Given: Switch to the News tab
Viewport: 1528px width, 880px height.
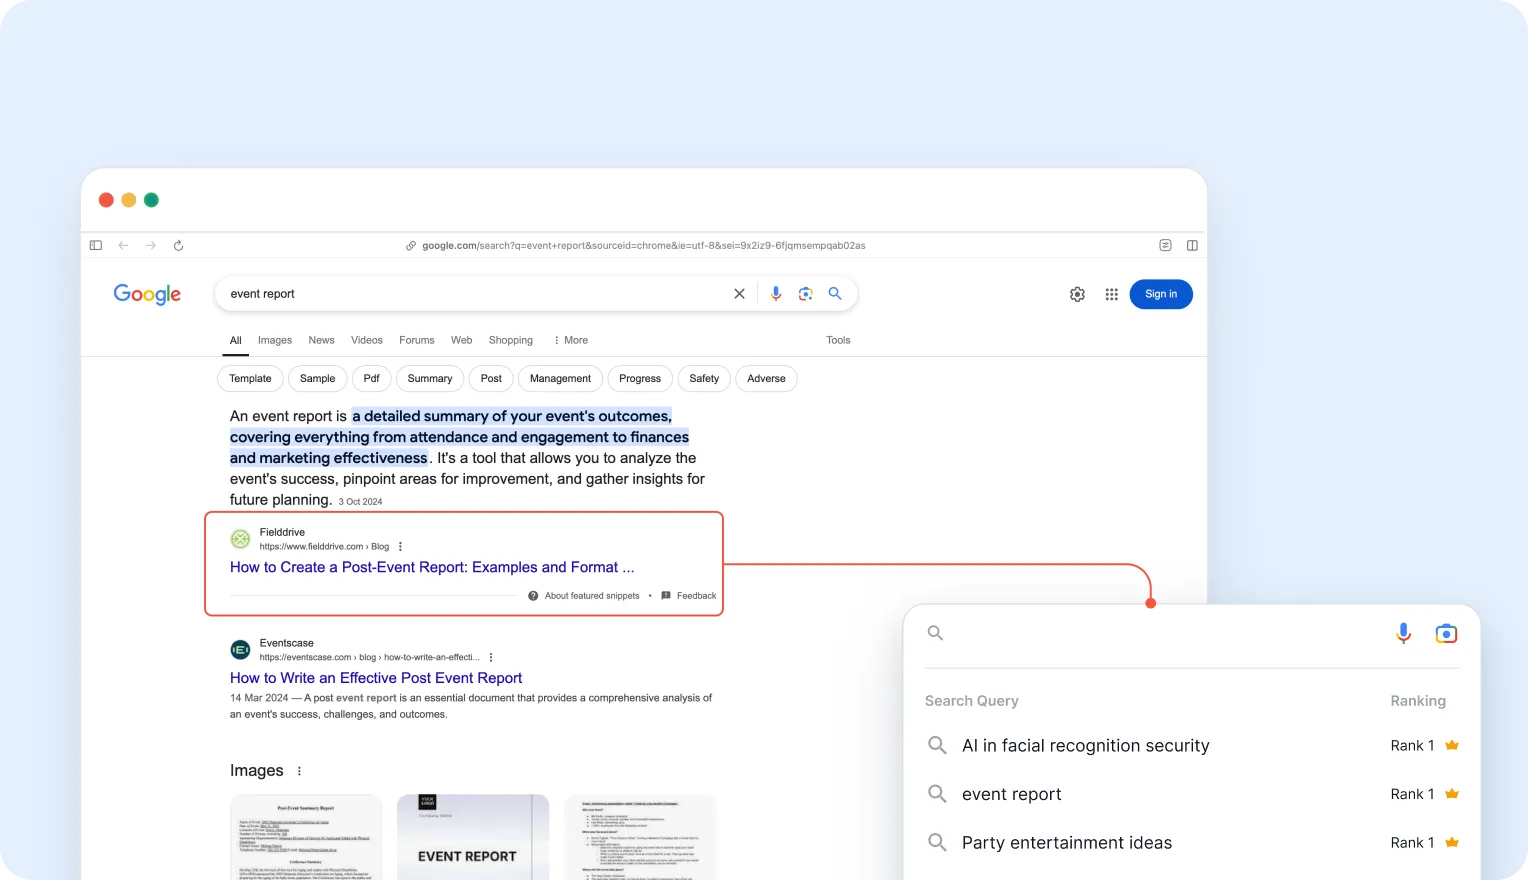Looking at the screenshot, I should (321, 340).
